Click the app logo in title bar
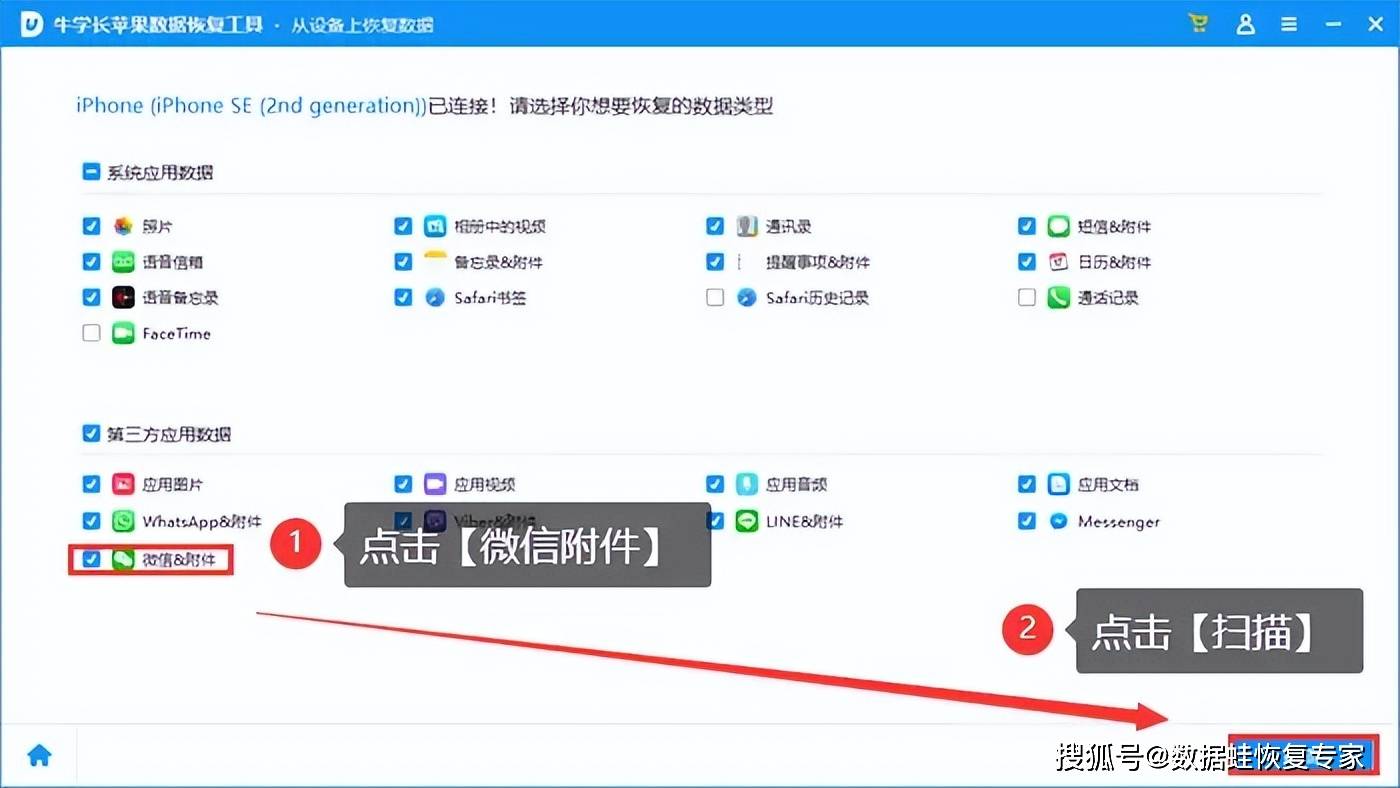Viewport: 1400px width, 788px height. 32,25
